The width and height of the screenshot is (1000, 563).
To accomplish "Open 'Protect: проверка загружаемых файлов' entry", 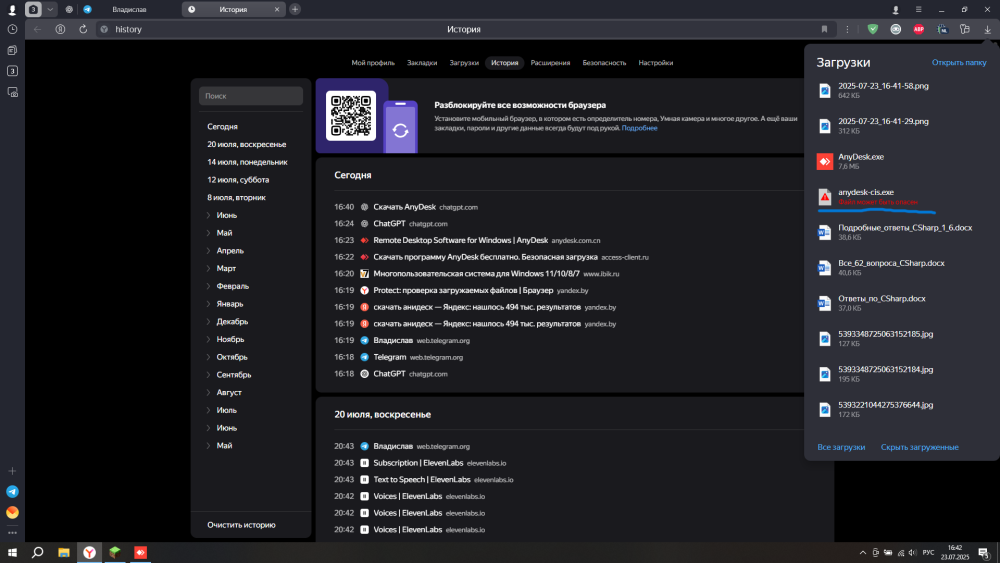I will [x=463, y=290].
